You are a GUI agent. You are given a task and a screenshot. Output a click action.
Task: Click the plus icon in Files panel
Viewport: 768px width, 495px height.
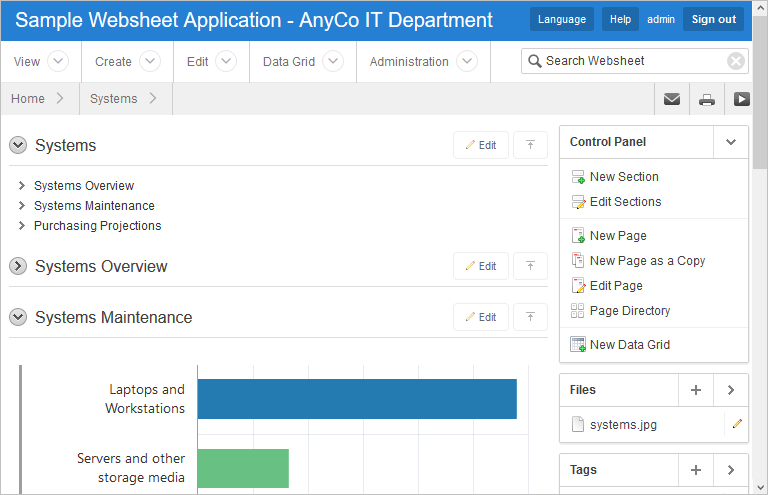697,390
